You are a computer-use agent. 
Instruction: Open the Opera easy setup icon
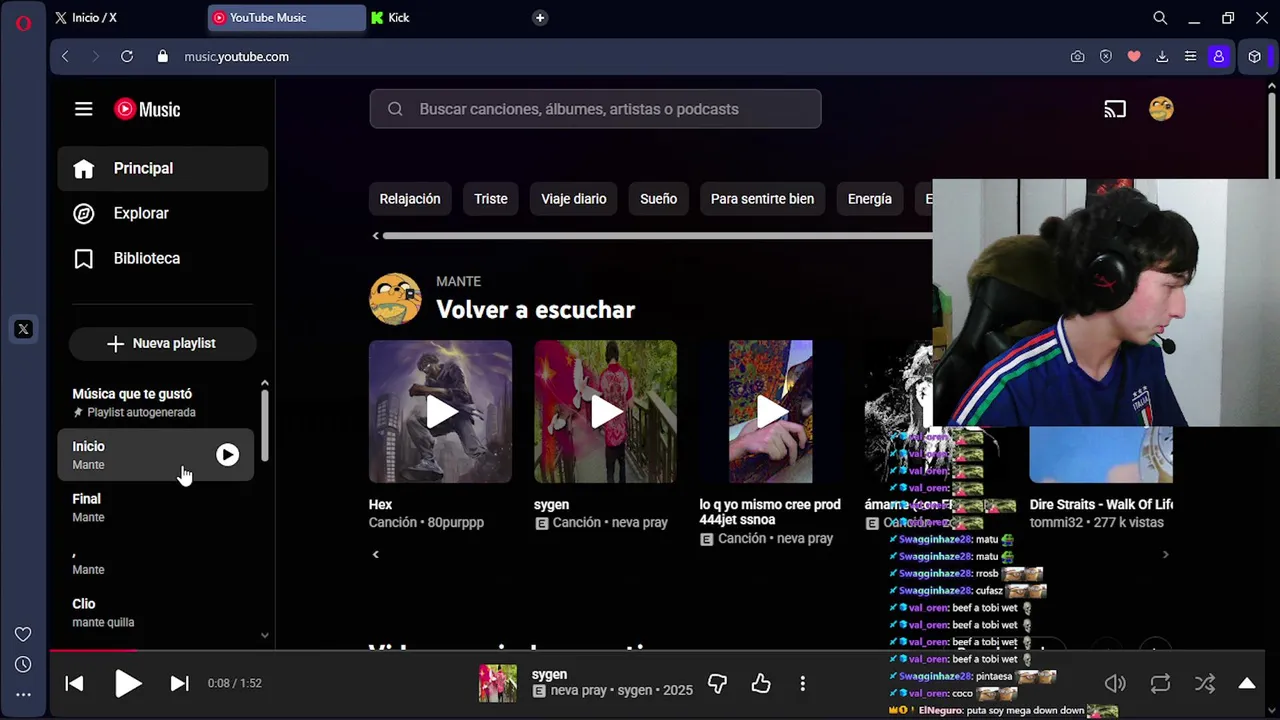click(1190, 57)
